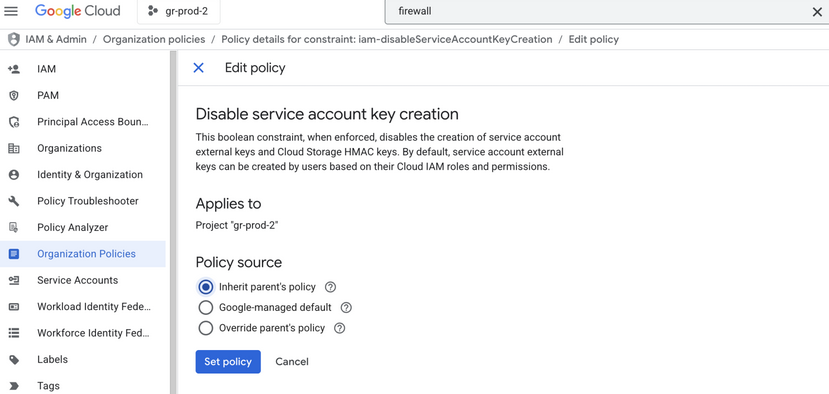
Task: Close the Edit policy panel with X
Action: tap(198, 68)
